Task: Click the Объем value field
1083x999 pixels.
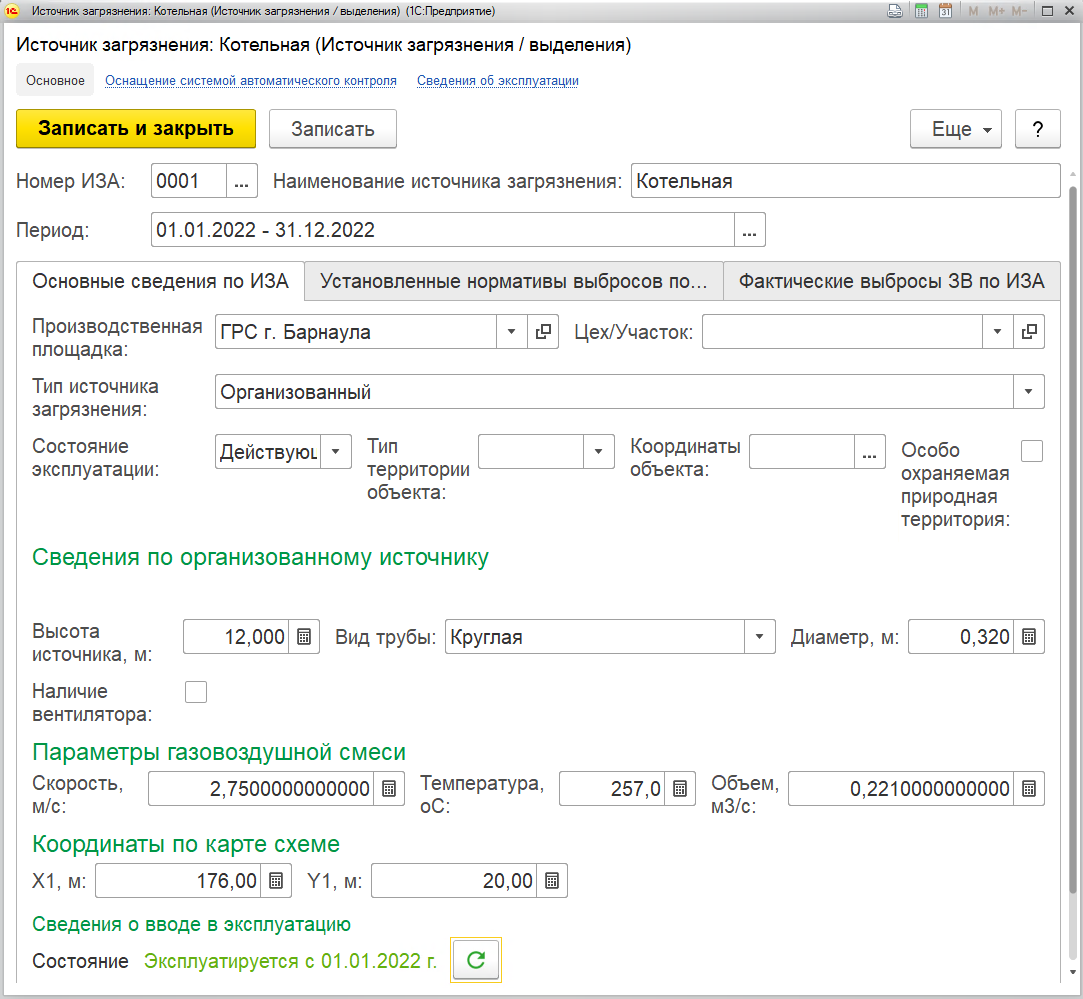Action: pyautogui.click(x=901, y=788)
